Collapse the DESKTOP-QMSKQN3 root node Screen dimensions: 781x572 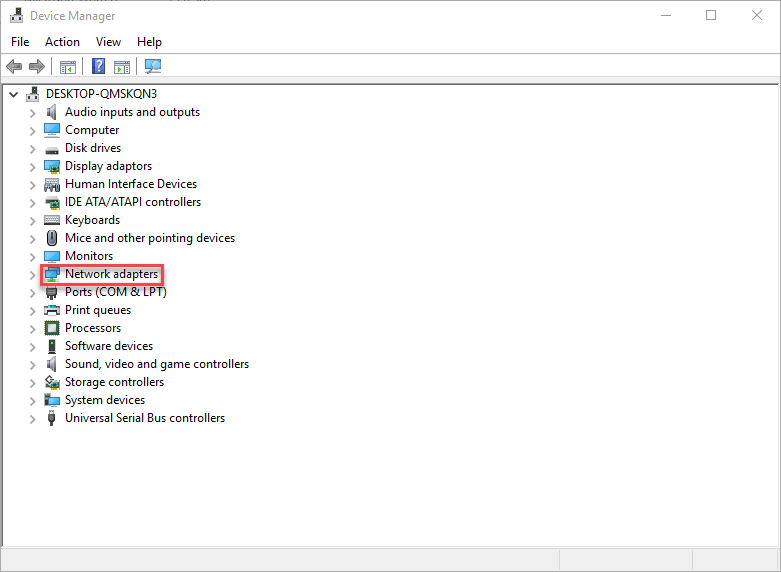pyautogui.click(x=13, y=94)
